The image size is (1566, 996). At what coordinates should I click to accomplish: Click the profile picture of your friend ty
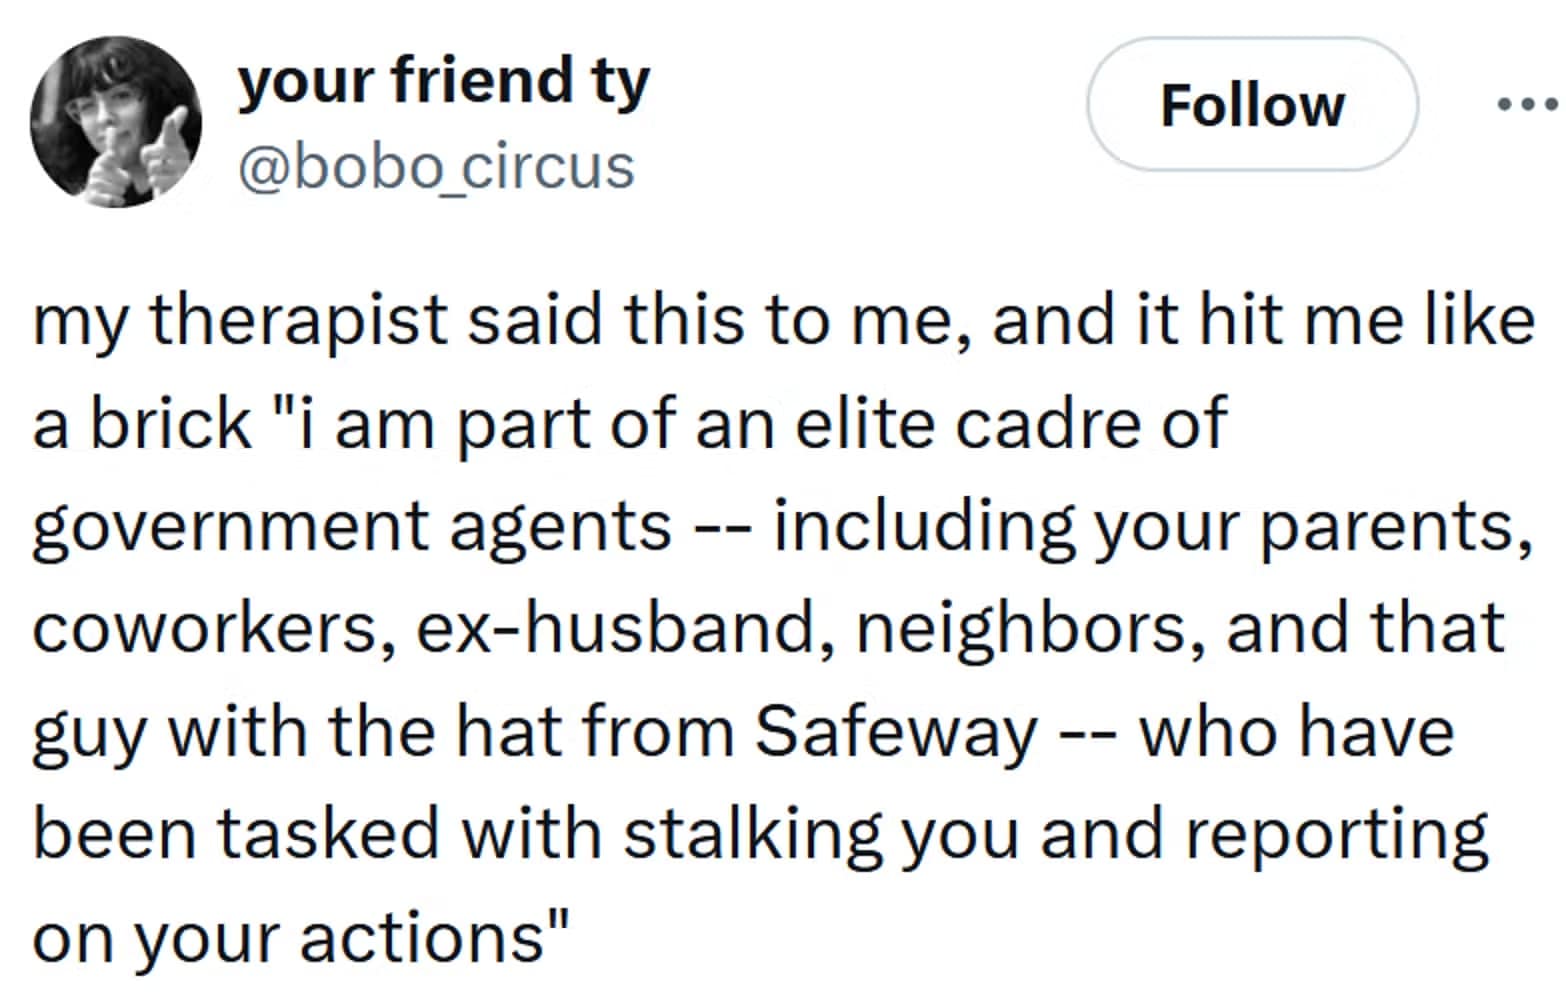click(117, 120)
